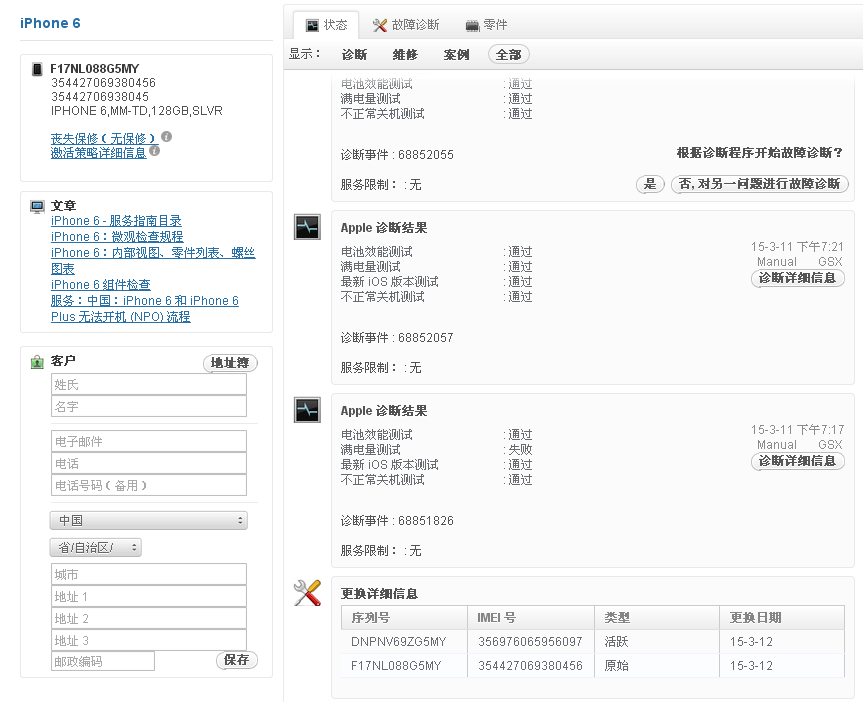Viewport: 863px width, 702px height.
Task: Click the 活跃 type cell
Action: pyautogui.click(x=657, y=641)
